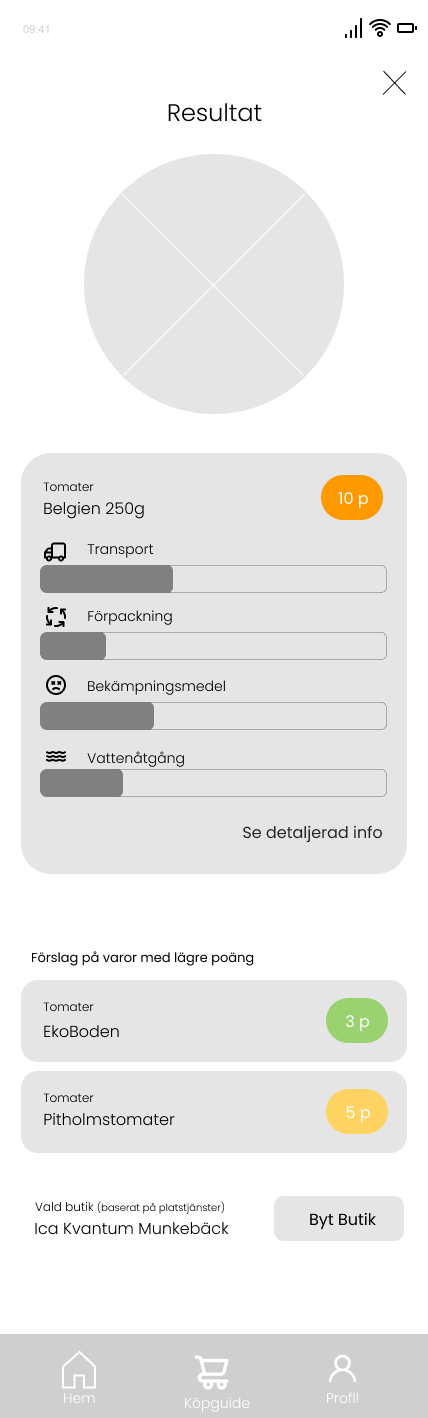428x1418 pixels.
Task: Tap the Bekämpningsmedel sad face icon
Action: [x=56, y=686]
